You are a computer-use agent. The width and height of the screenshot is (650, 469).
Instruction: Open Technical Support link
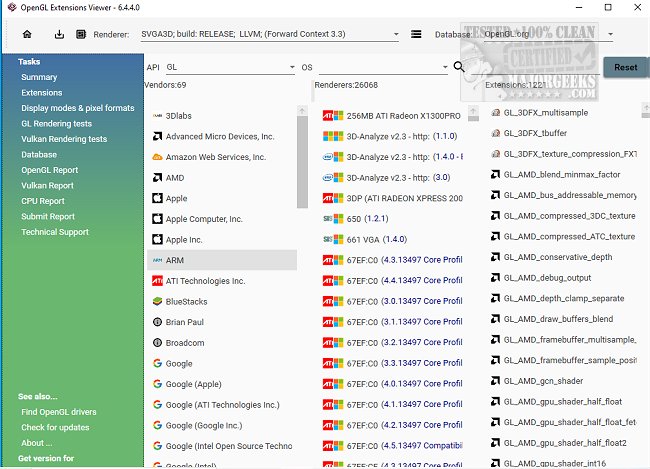pyautogui.click(x=55, y=232)
